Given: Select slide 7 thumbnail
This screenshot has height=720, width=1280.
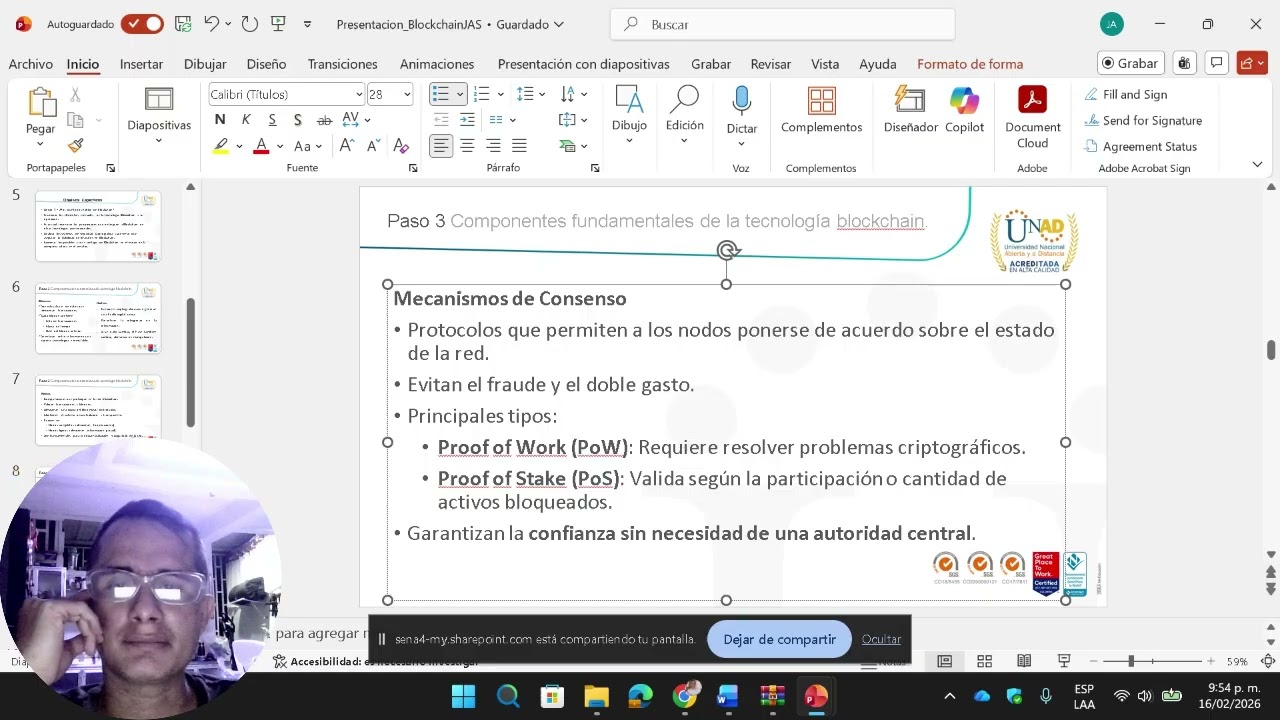Looking at the screenshot, I should [98, 410].
